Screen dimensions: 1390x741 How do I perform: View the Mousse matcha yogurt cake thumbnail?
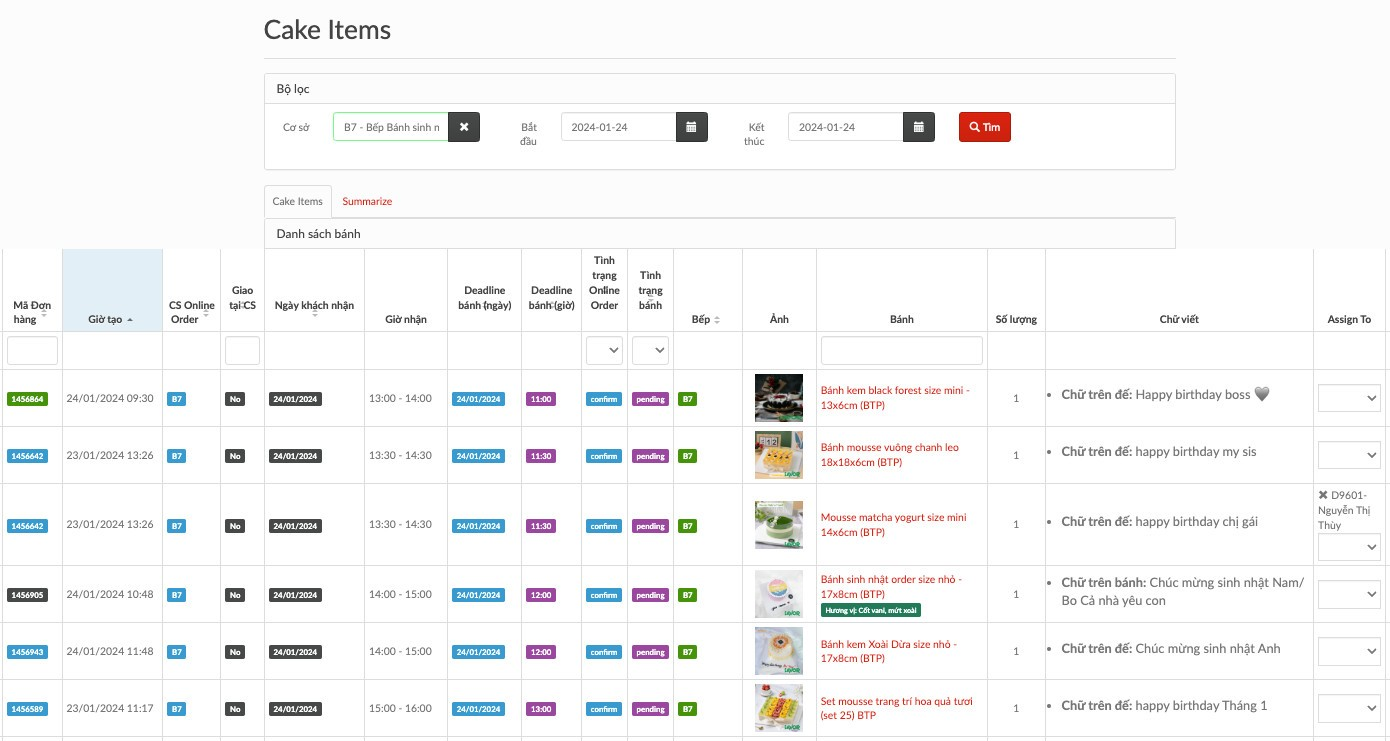[x=778, y=525]
